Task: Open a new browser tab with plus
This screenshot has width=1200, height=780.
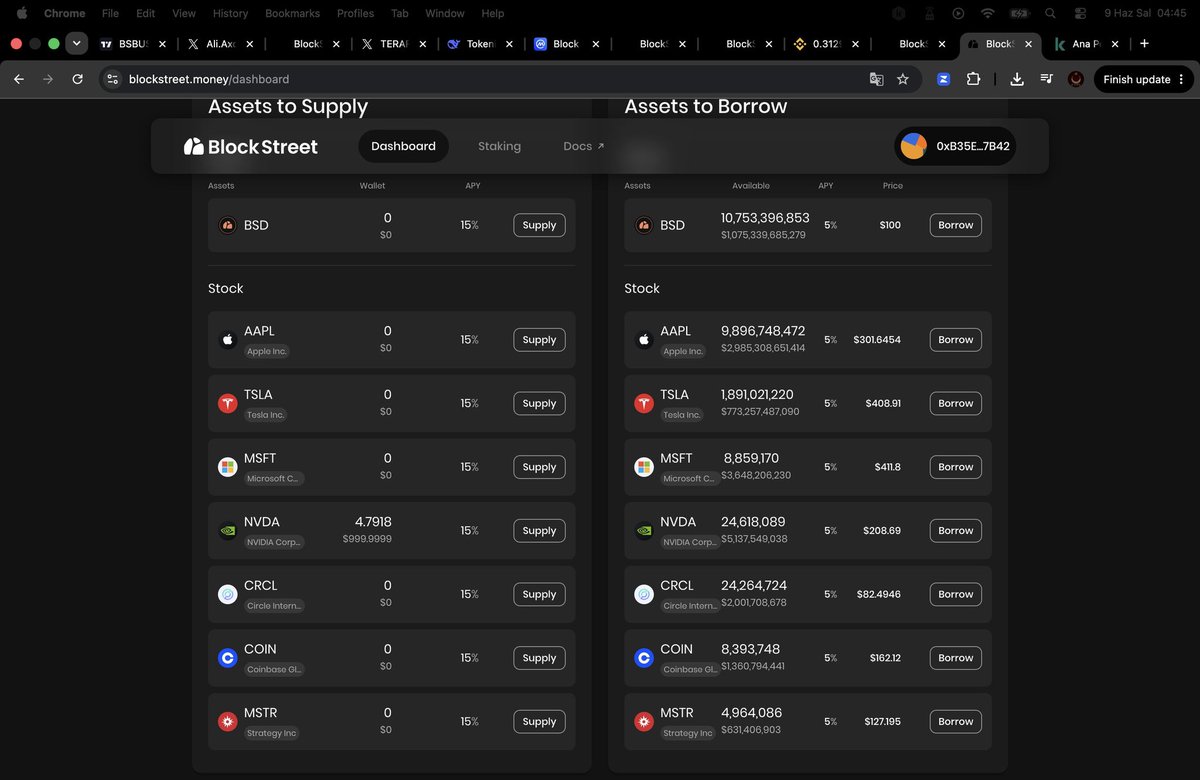Action: tap(1144, 44)
